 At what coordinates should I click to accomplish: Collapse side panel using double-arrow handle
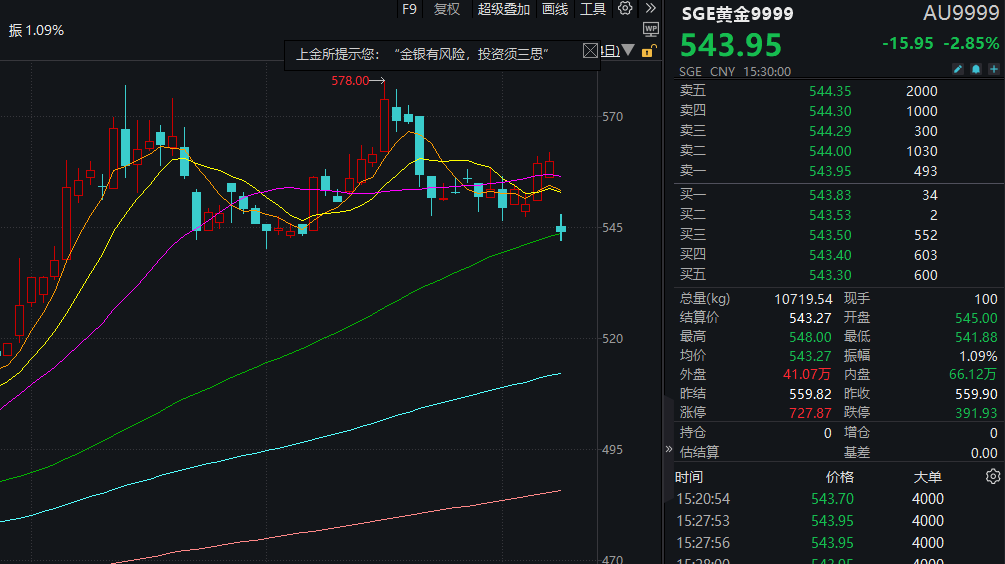669,450
